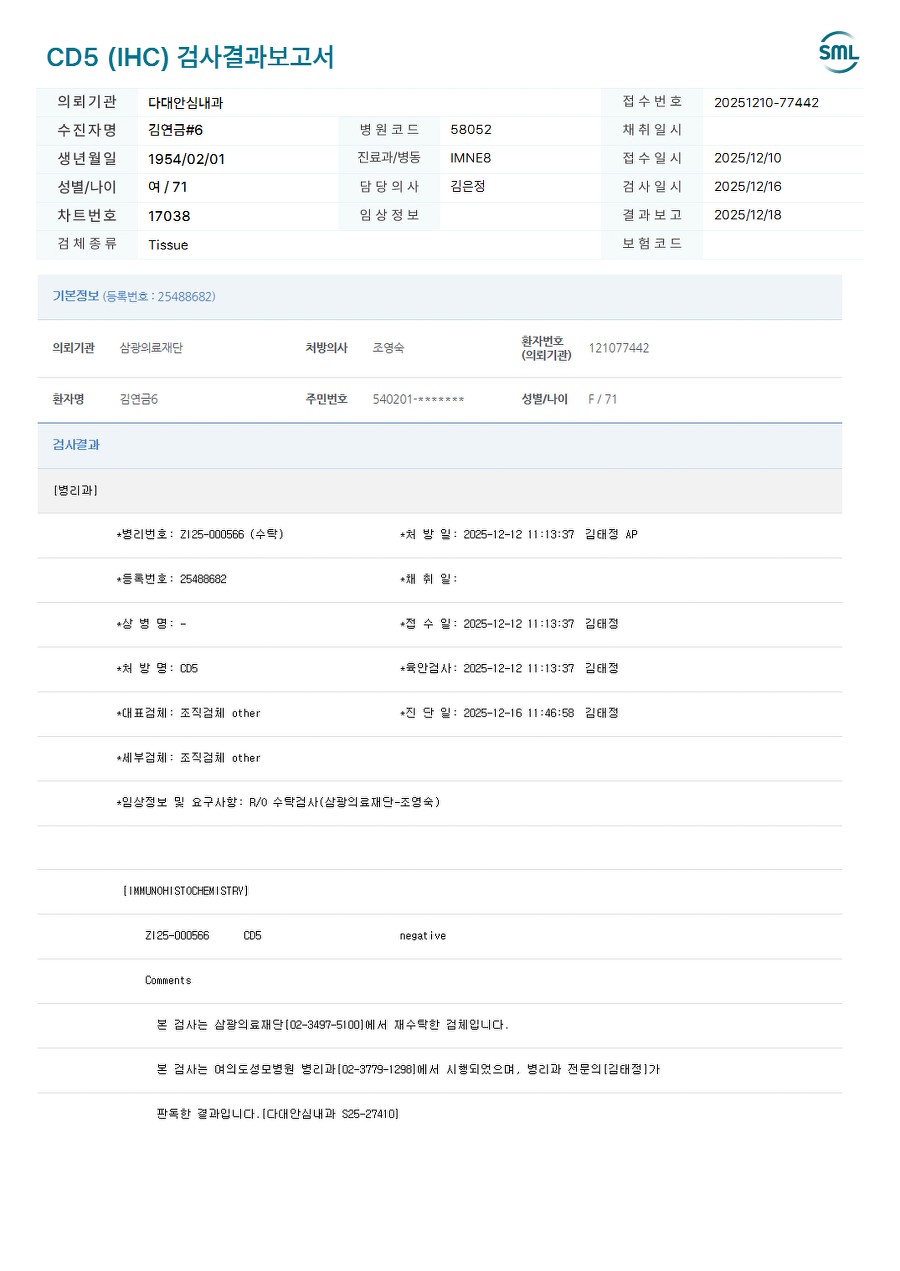
Task: Click the '*접 수 일' timestamp line
Action: click(x=509, y=624)
